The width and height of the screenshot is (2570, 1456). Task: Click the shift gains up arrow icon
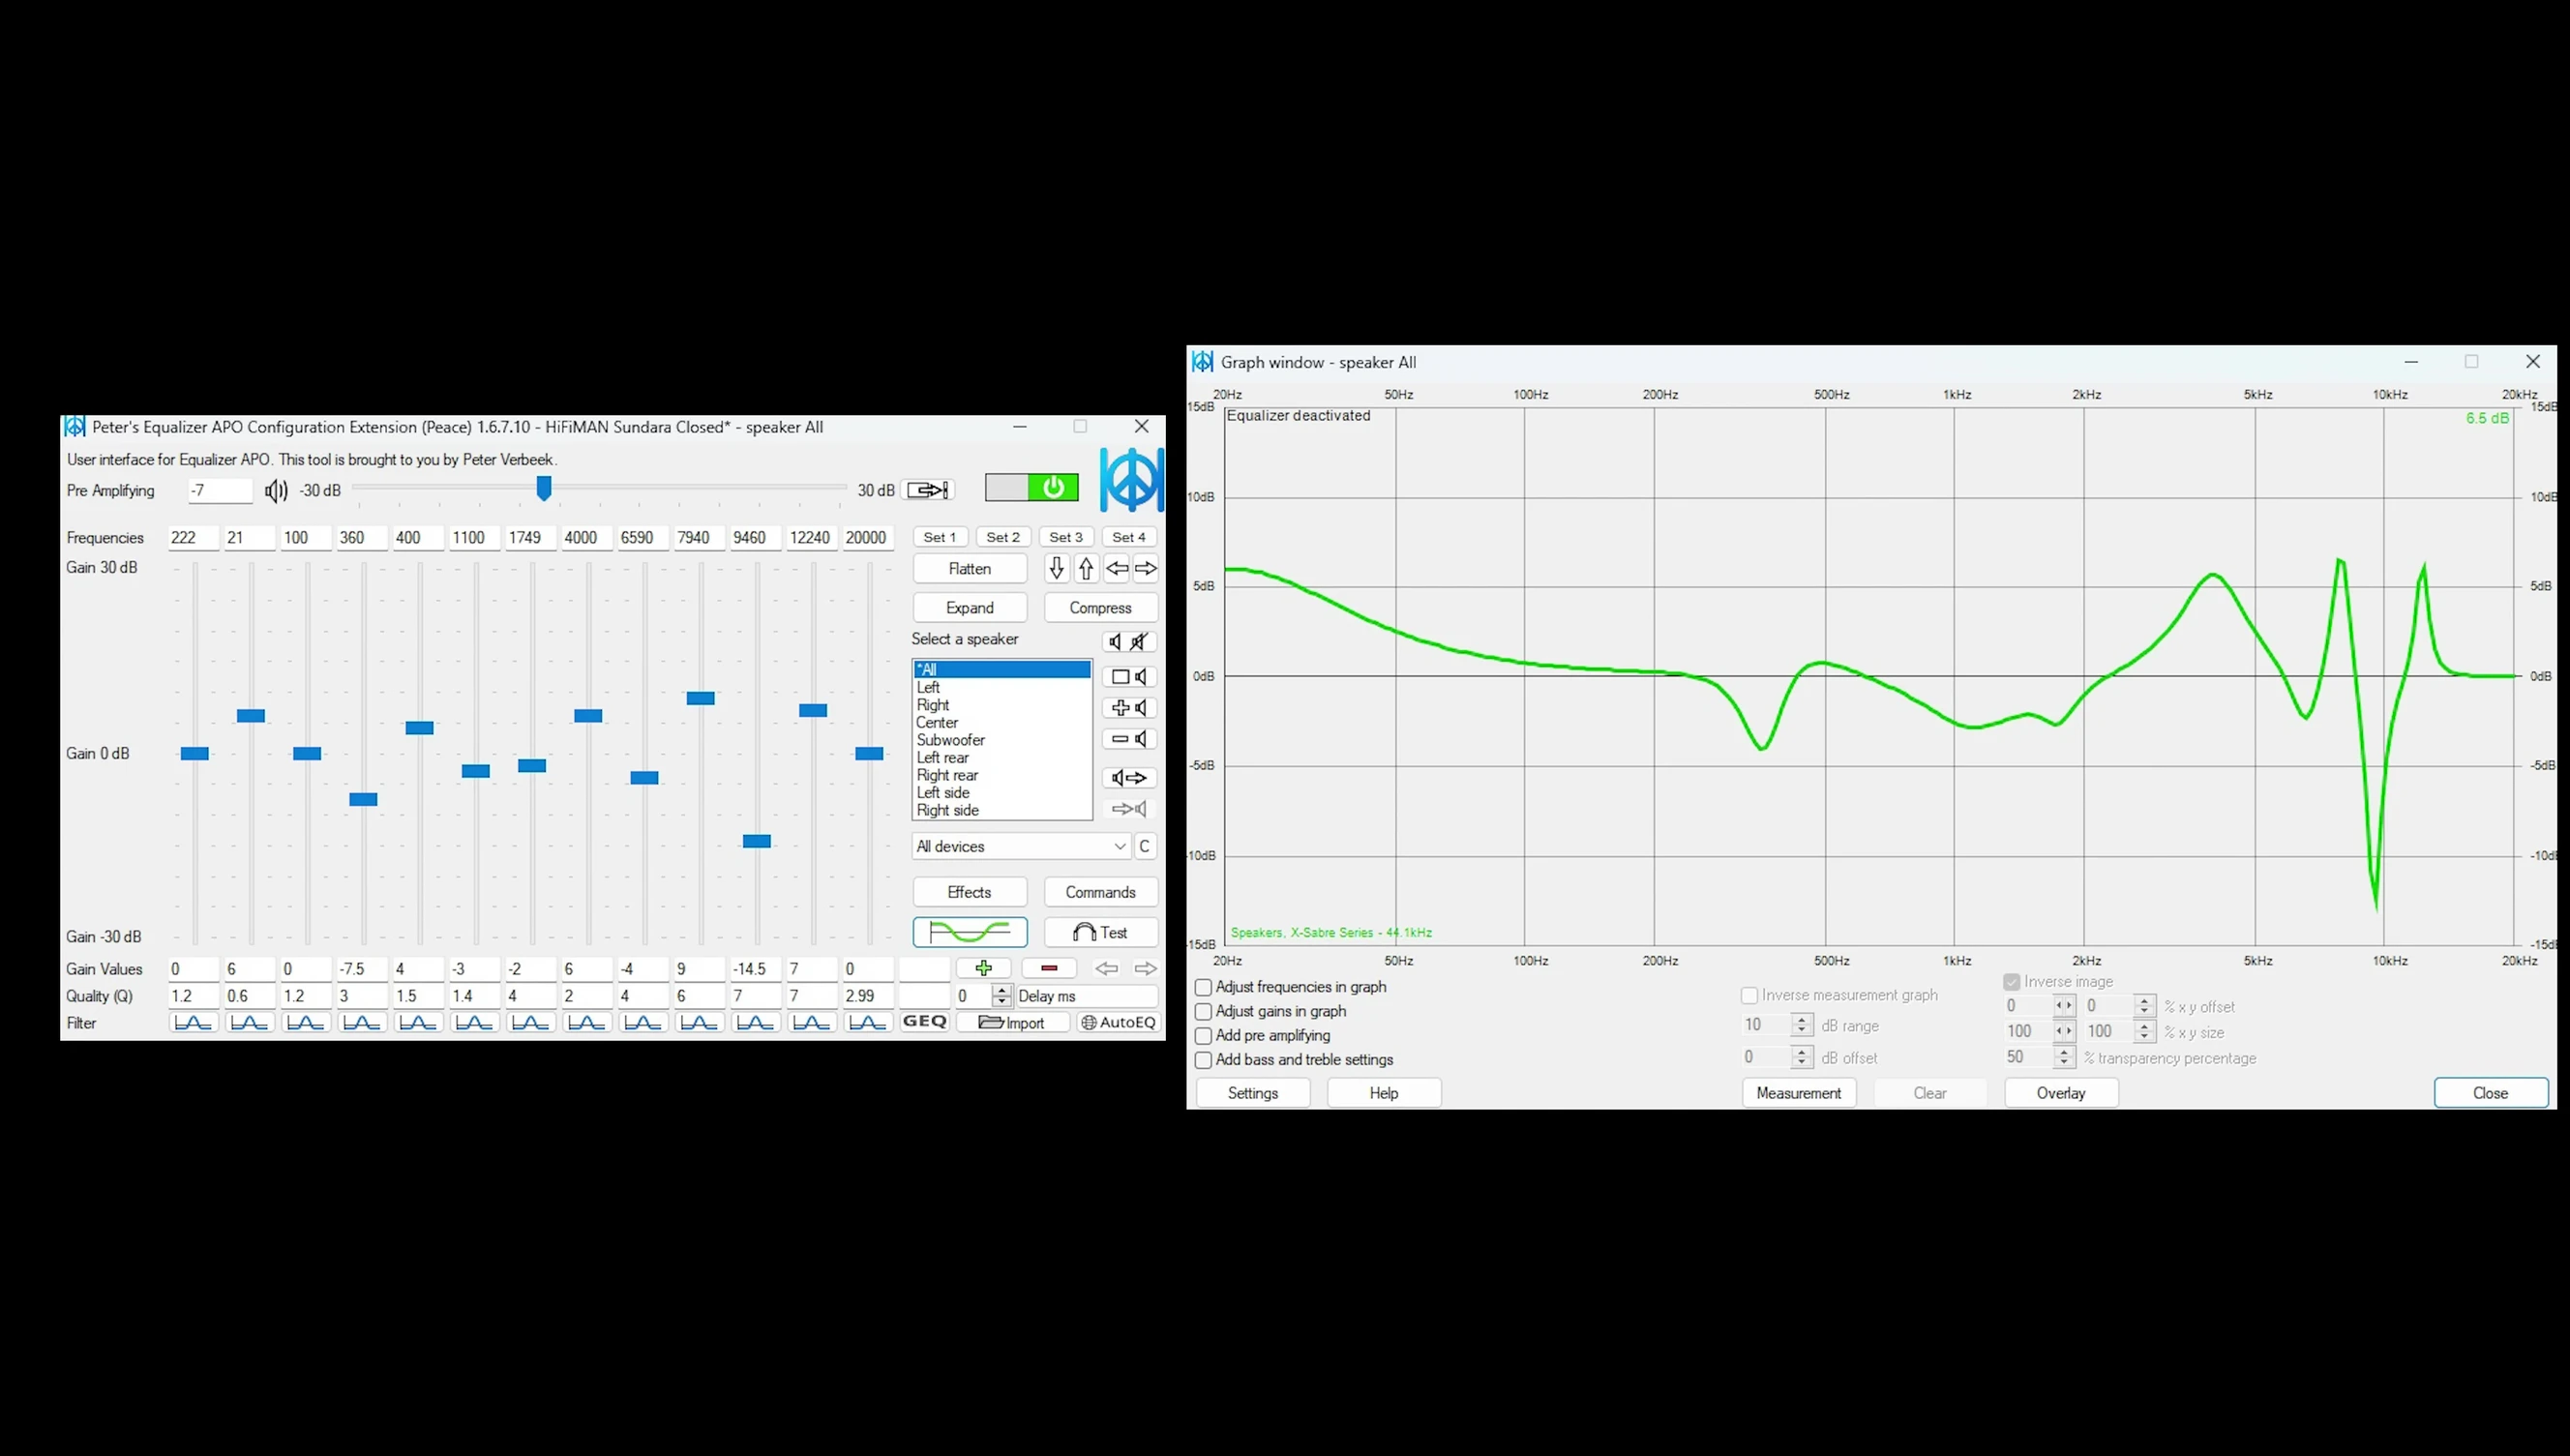tap(1086, 568)
